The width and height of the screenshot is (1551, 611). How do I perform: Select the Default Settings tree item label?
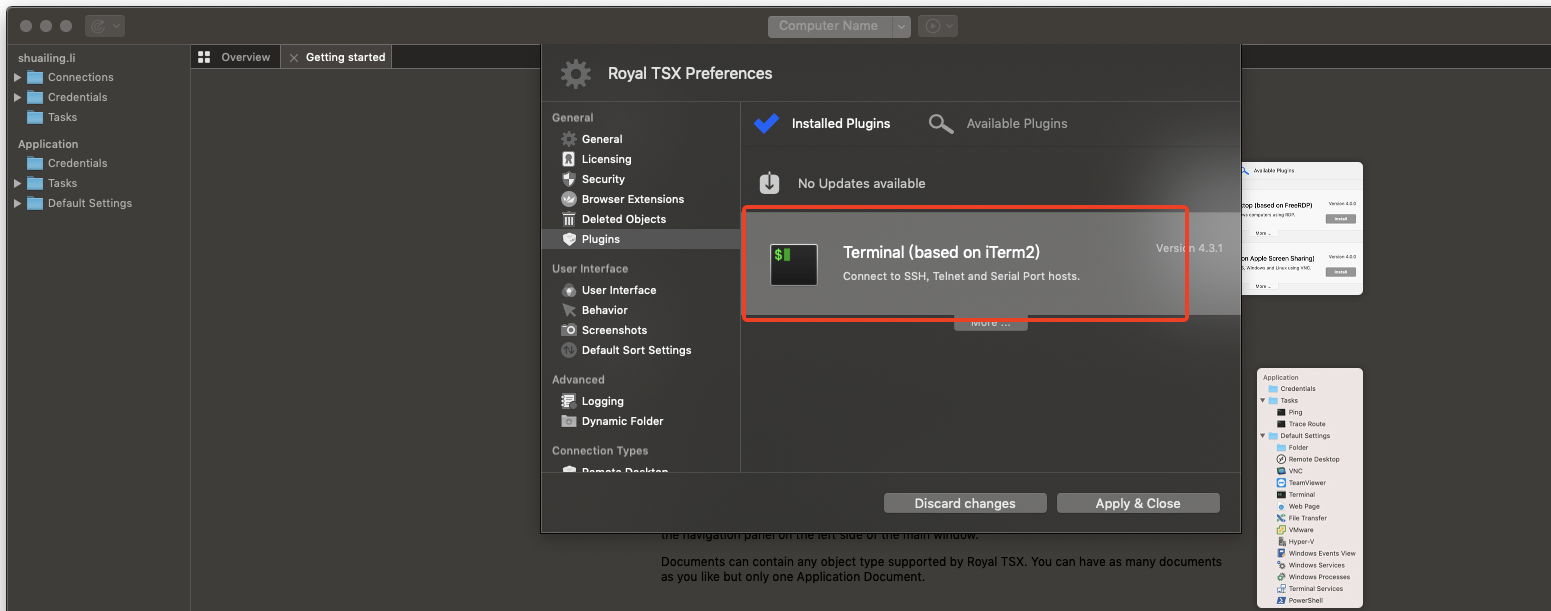click(x=90, y=203)
